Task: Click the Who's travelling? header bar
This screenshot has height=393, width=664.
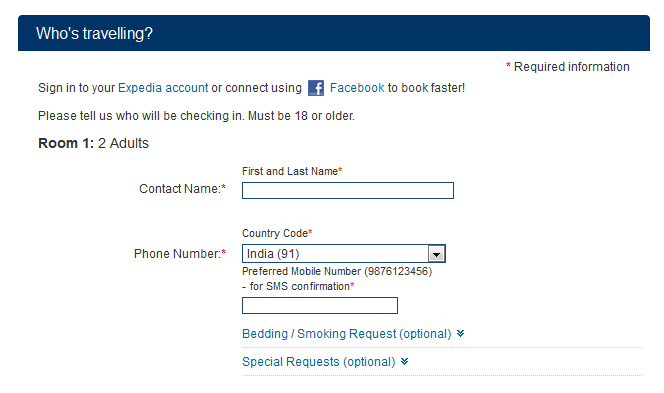Action: (334, 33)
